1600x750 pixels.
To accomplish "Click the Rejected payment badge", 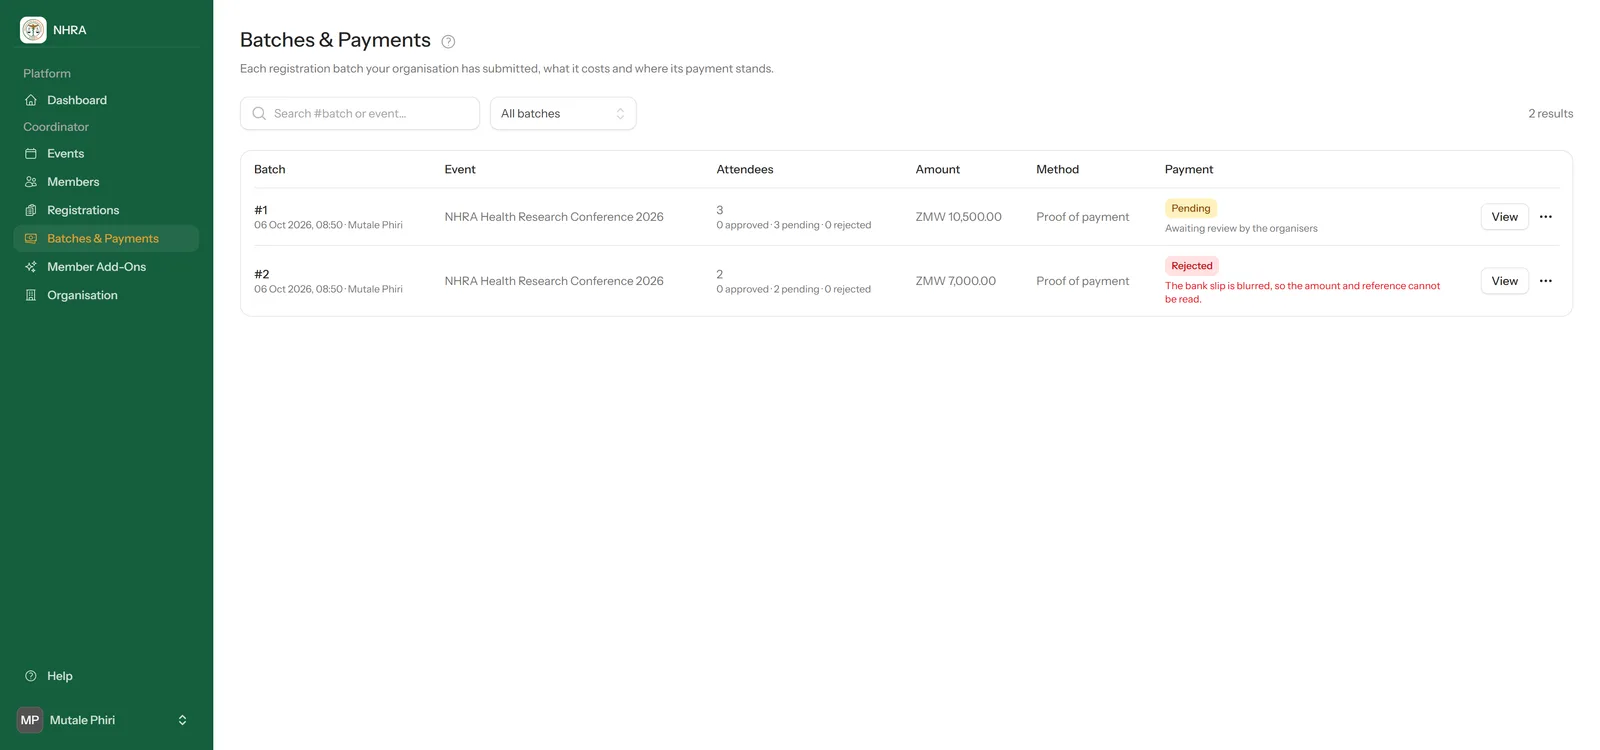I will click(x=1191, y=266).
